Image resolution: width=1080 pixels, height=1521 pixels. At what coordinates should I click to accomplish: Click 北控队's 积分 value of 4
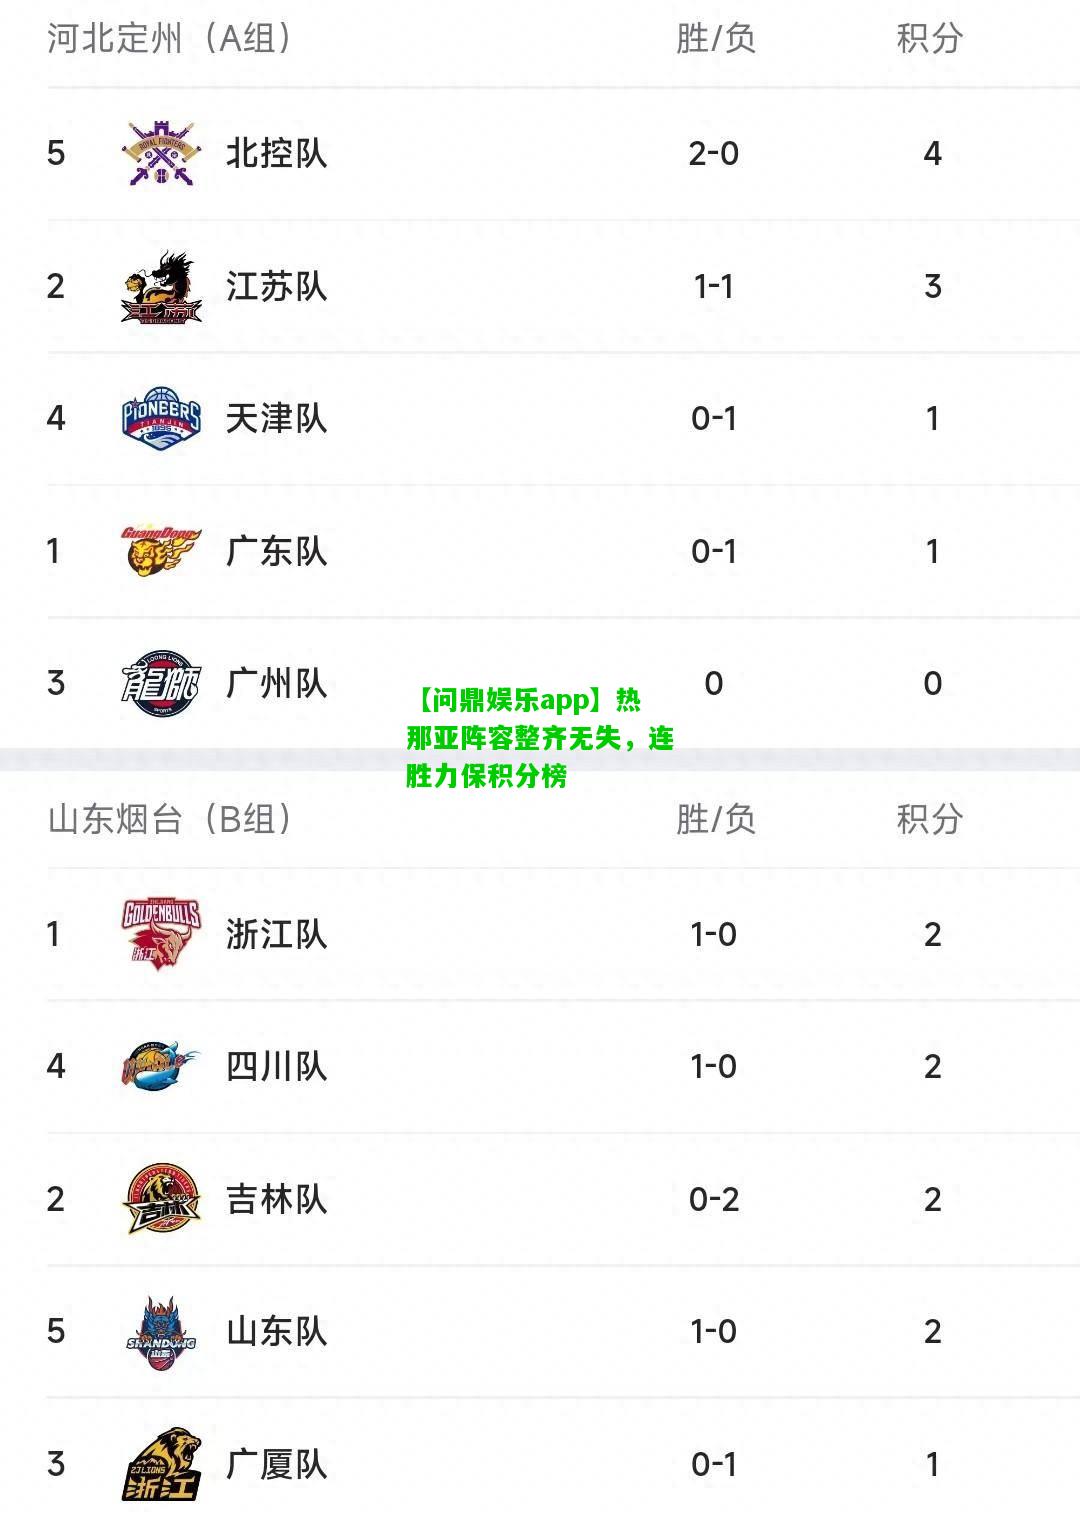933,153
